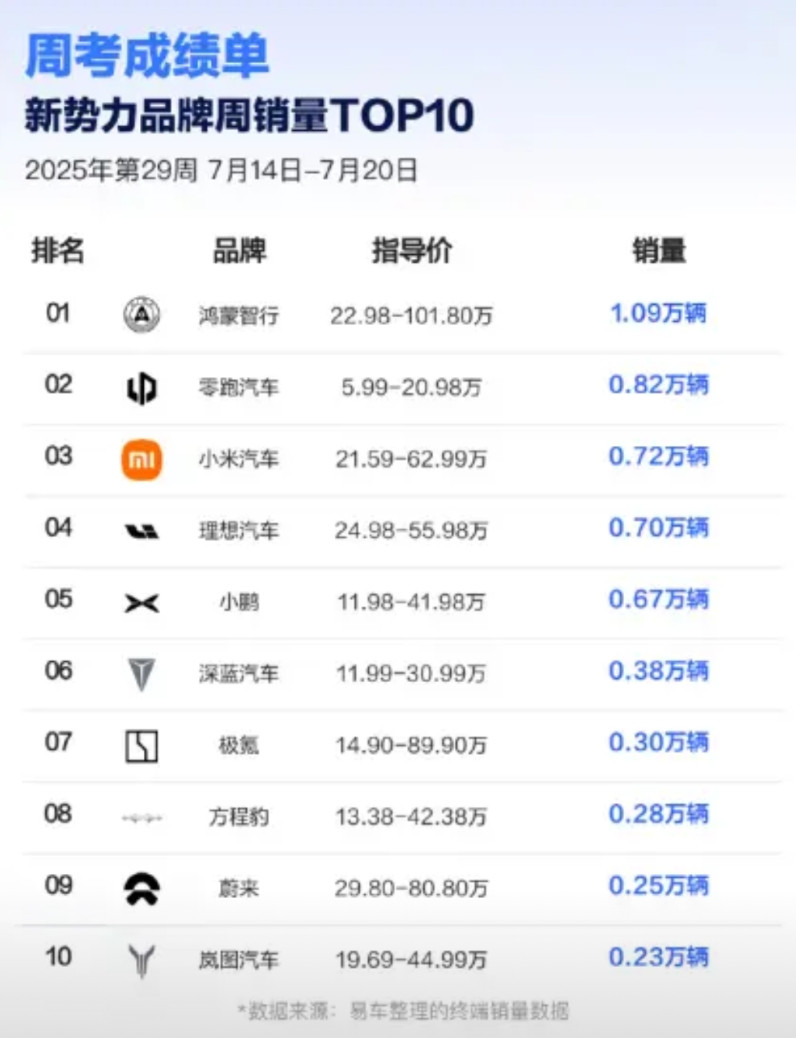Image resolution: width=796 pixels, height=1038 pixels.
Task: Click the 周考成绩单 title
Action: click(147, 56)
